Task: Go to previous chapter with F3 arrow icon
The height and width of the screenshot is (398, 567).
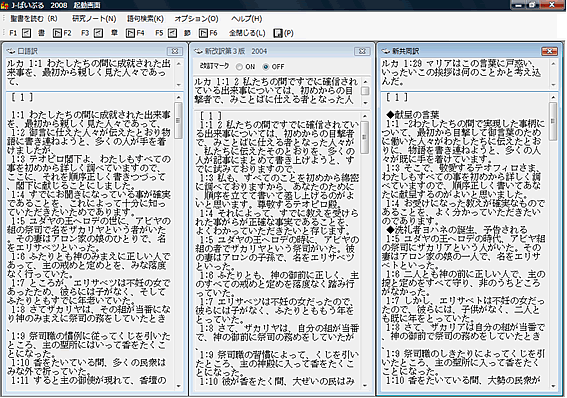Action: (x=98, y=33)
